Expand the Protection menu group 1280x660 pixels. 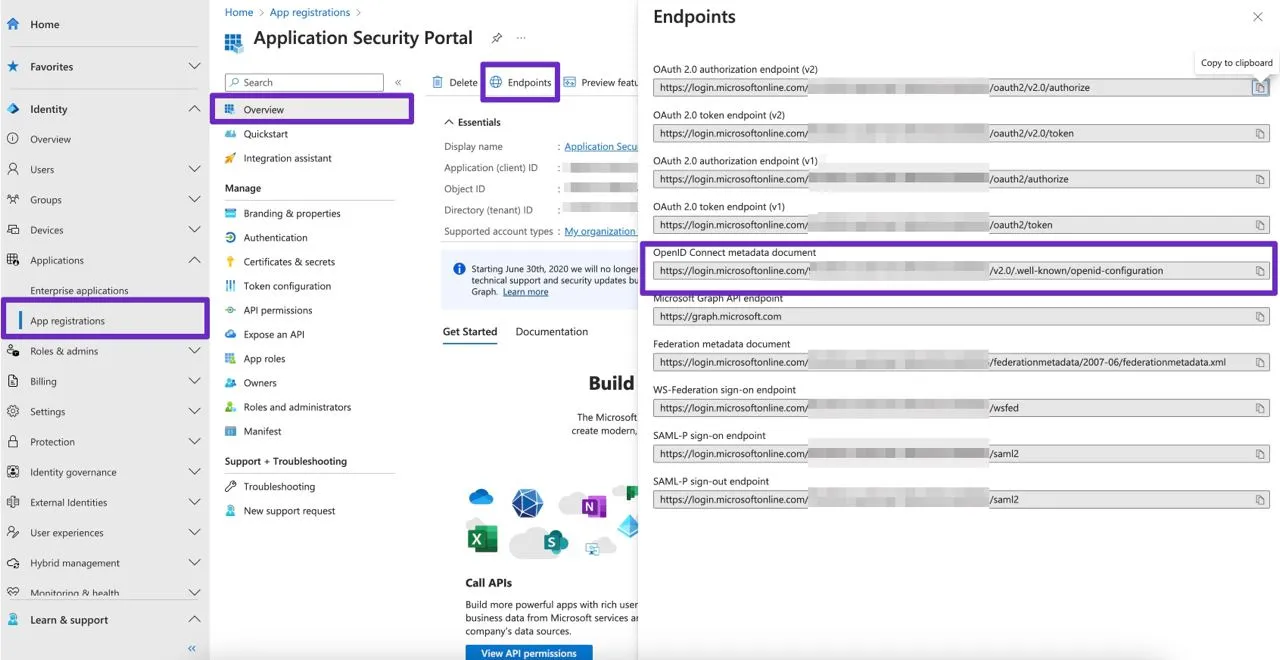click(x=194, y=442)
